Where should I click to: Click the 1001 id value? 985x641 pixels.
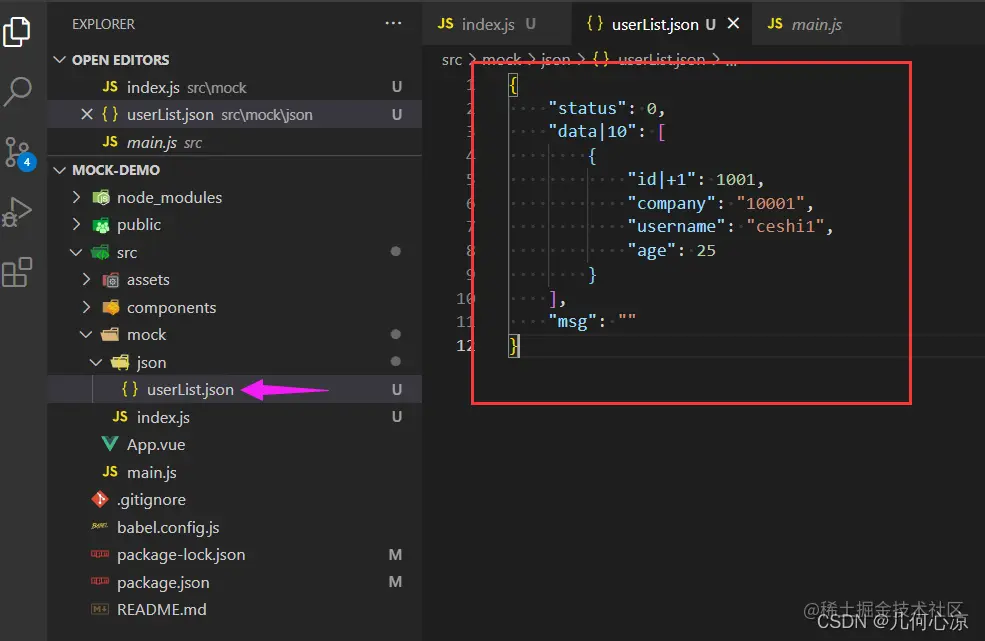click(735, 180)
